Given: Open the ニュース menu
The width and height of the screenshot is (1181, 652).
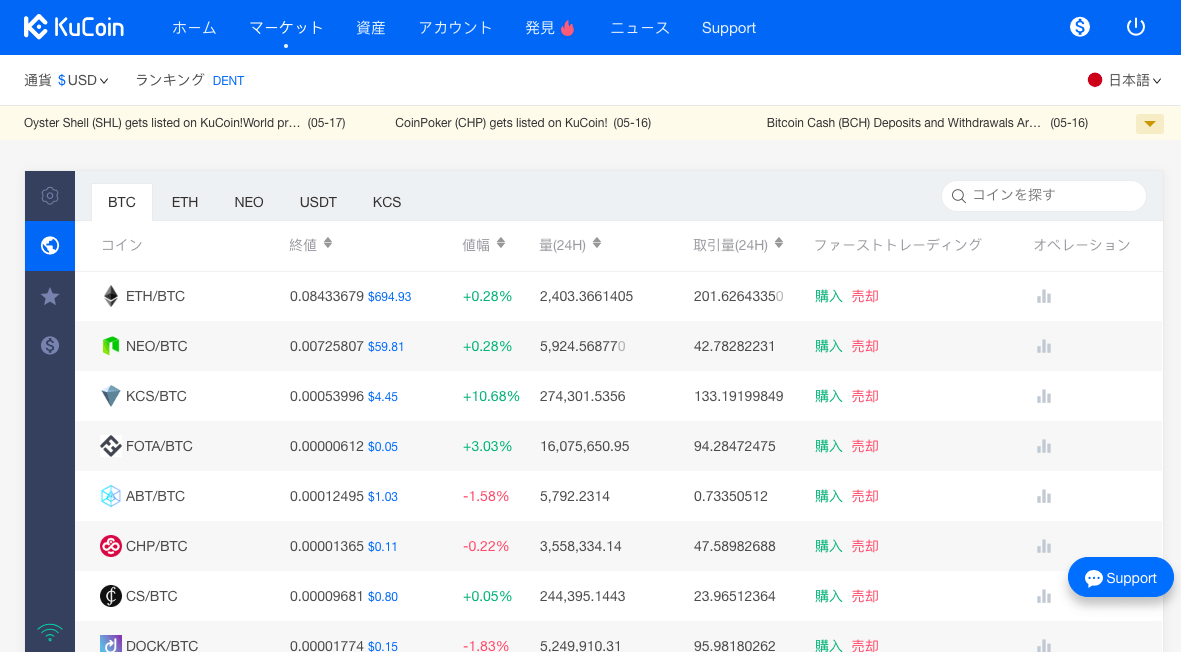Looking at the screenshot, I should 639,28.
